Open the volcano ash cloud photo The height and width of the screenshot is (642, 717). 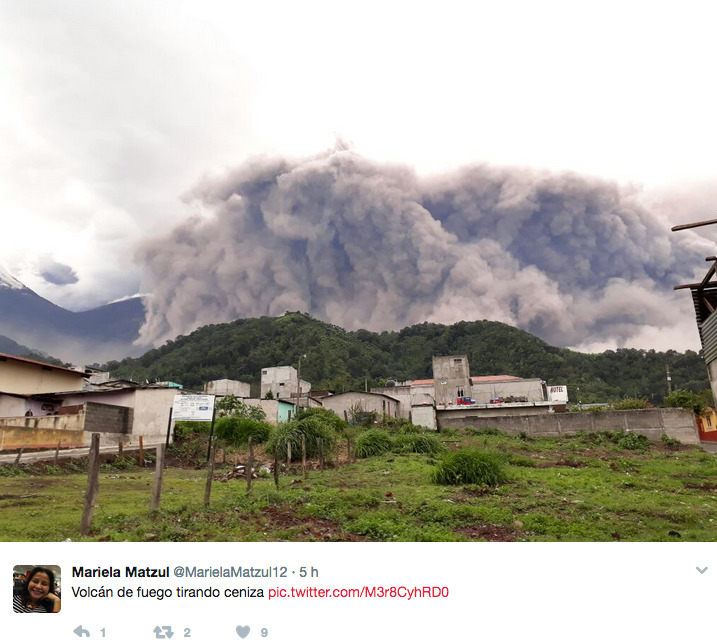(x=358, y=271)
